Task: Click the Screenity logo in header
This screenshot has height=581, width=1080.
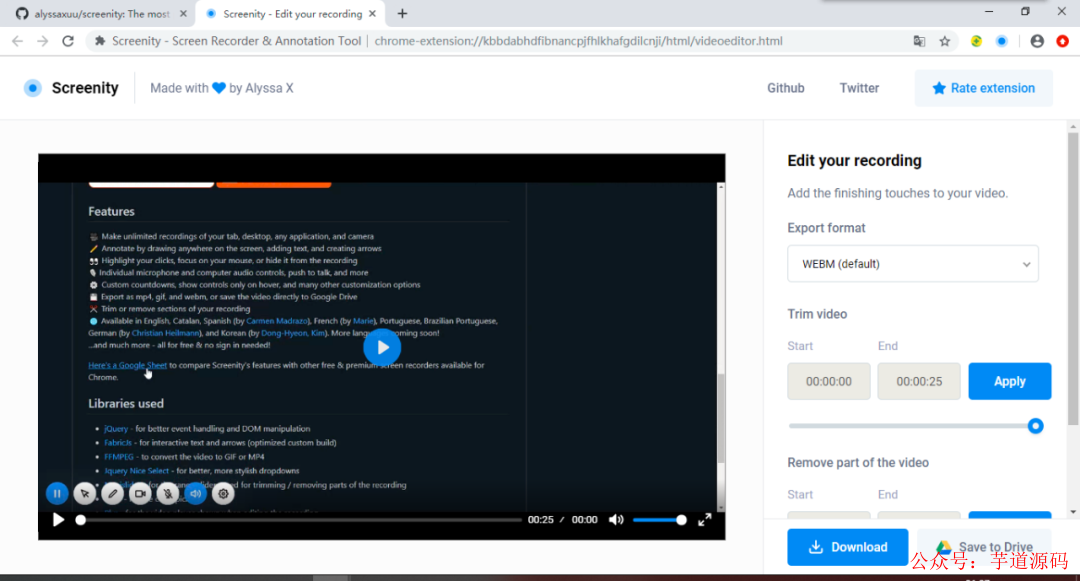Action: tap(32, 88)
